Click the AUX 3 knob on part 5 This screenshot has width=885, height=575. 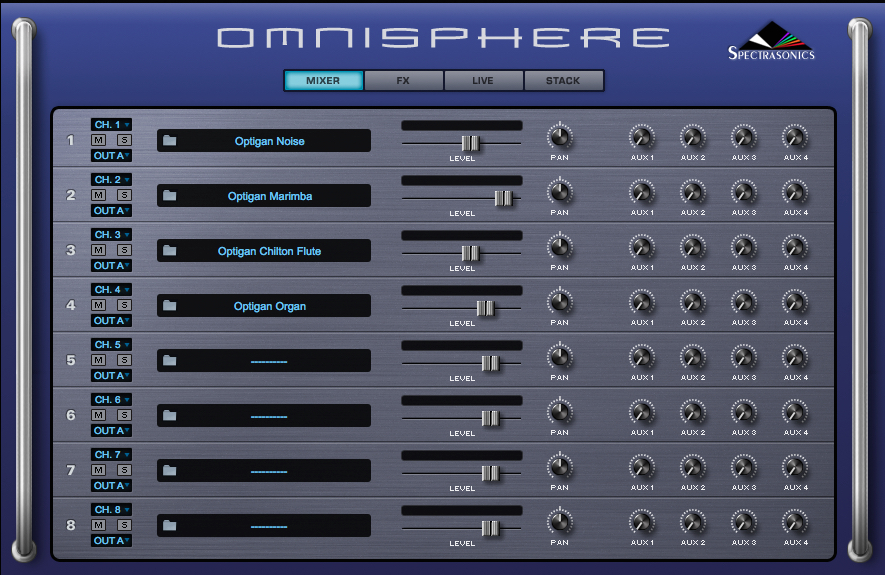coord(744,357)
